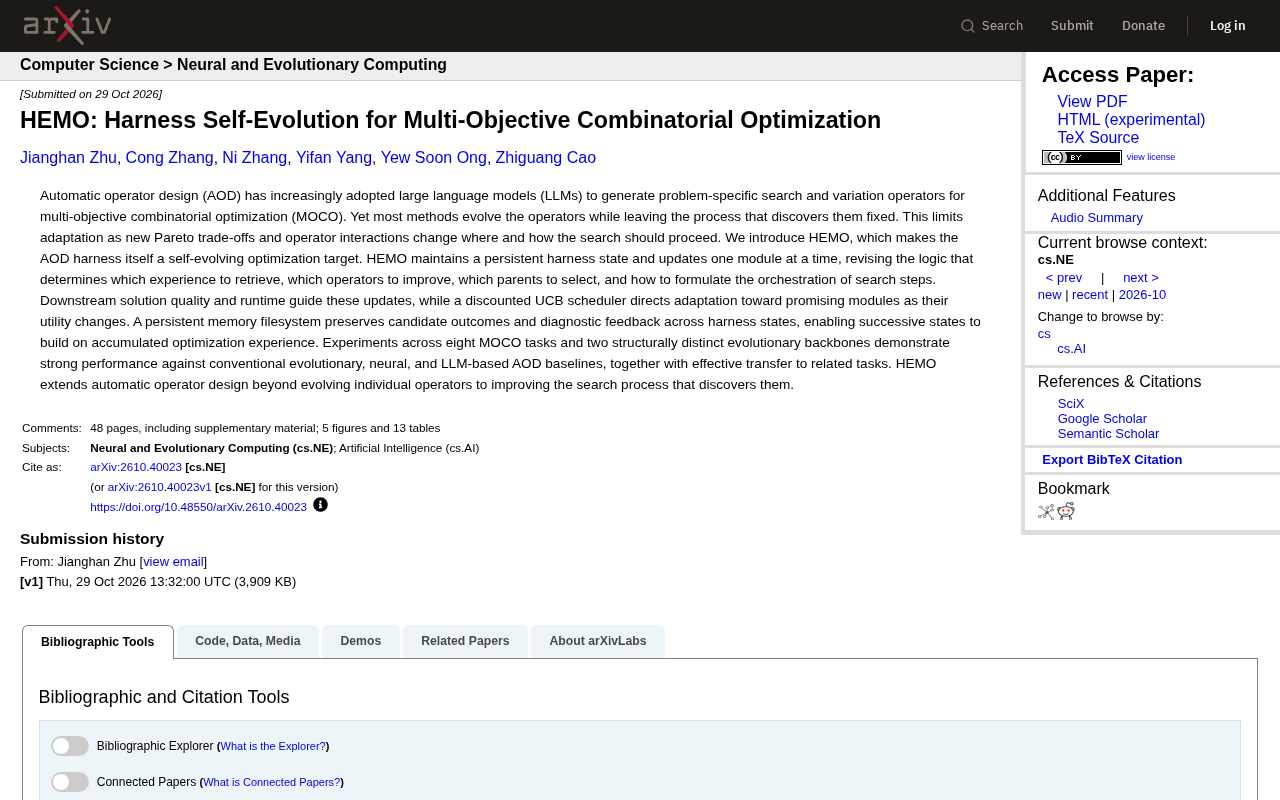1280x800 pixels.
Task: Open the DOI link 10.48550/arXiv.2610.40023
Action: click(198, 507)
